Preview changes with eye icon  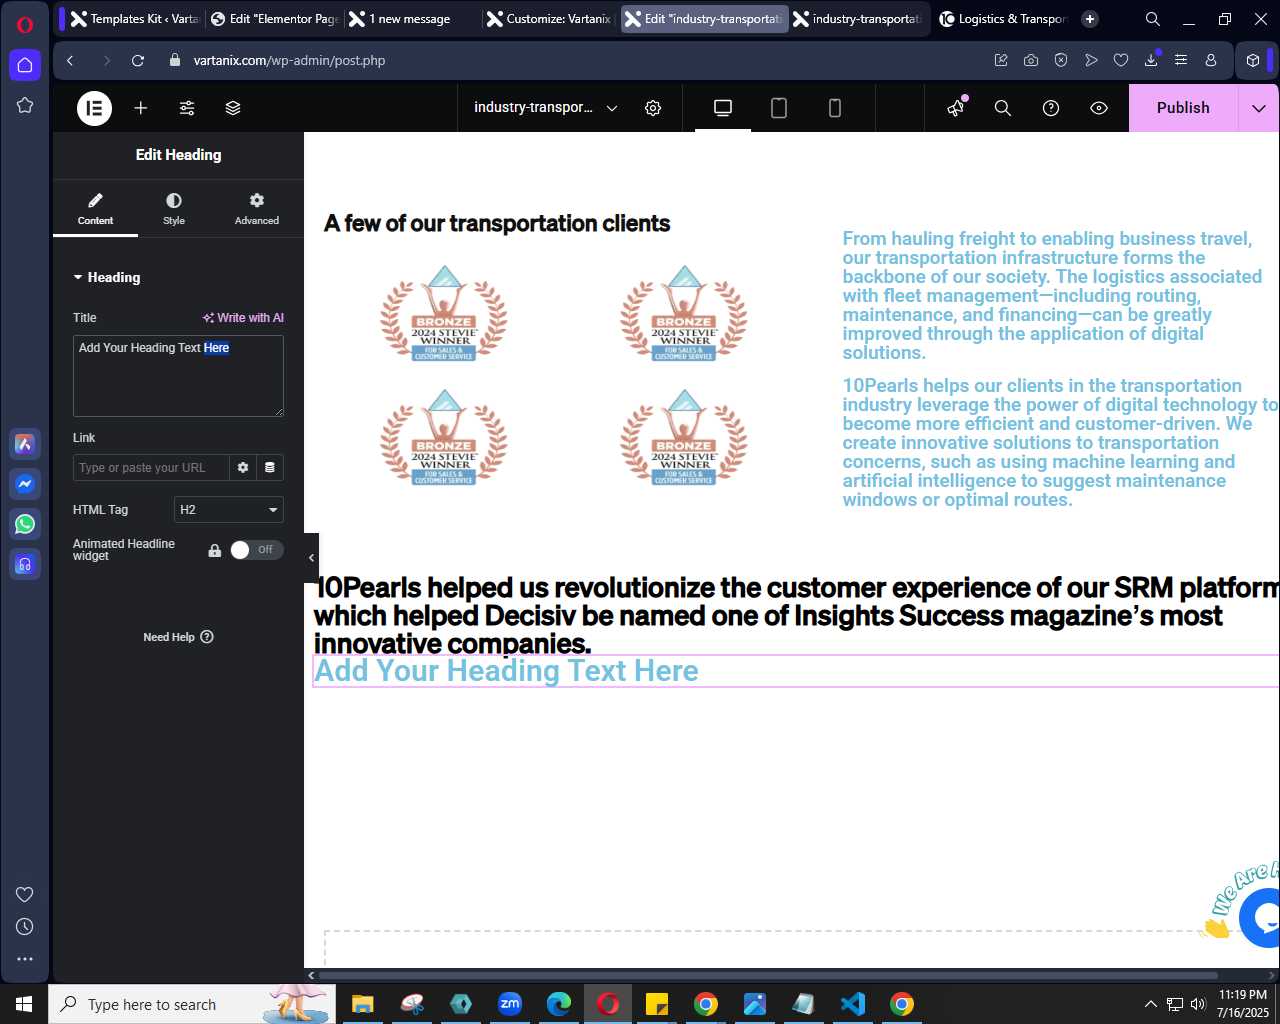coord(1099,108)
